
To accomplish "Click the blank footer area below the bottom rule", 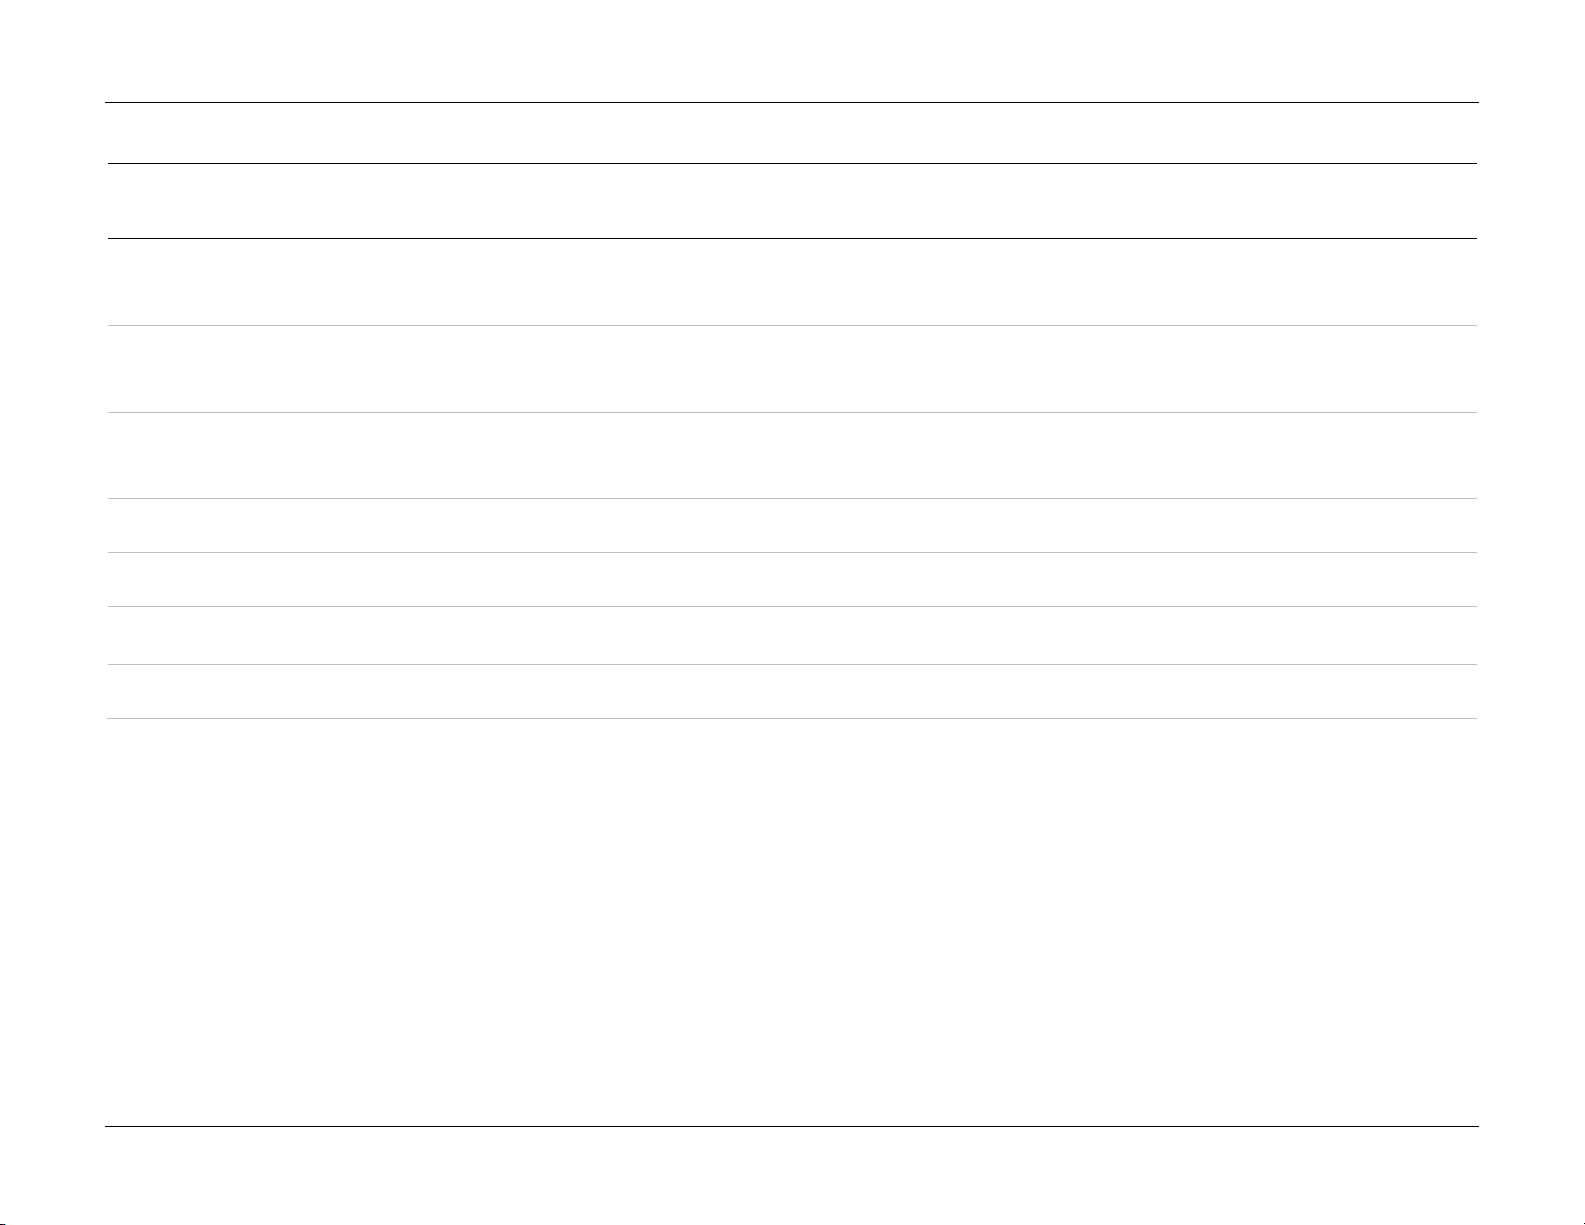I will (x=792, y=1177).
